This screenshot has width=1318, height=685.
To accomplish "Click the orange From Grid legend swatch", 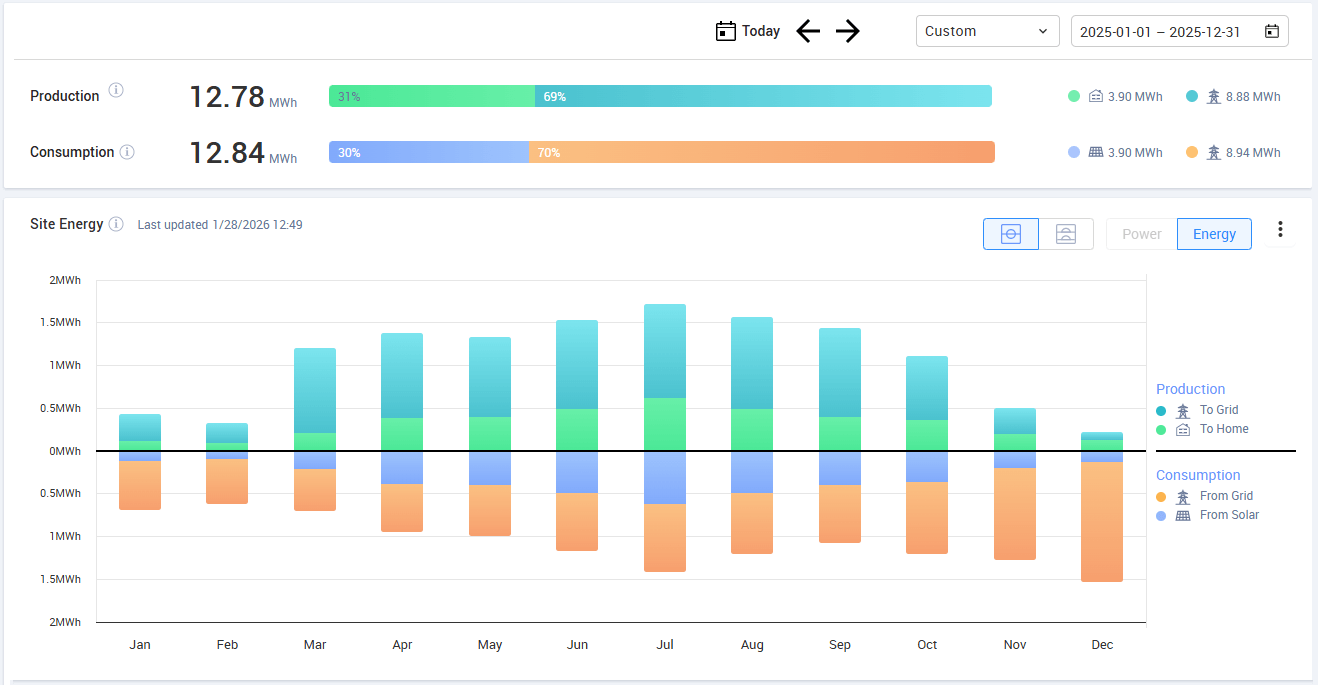I will click(x=1161, y=496).
